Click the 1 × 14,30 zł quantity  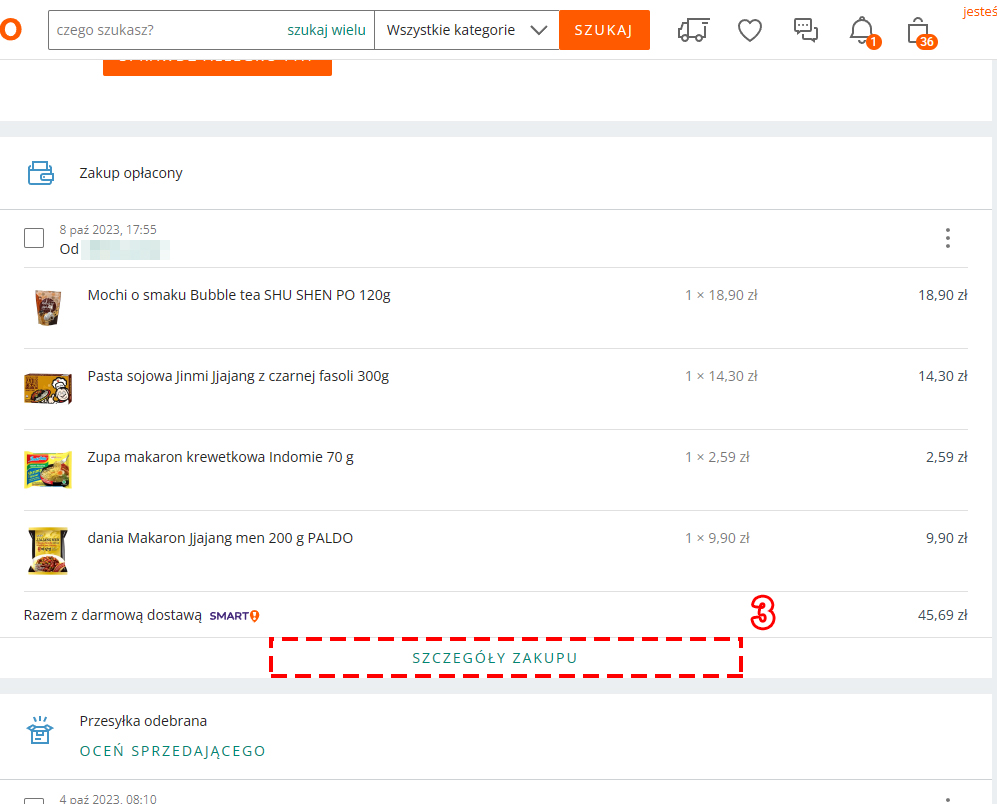click(x=721, y=376)
